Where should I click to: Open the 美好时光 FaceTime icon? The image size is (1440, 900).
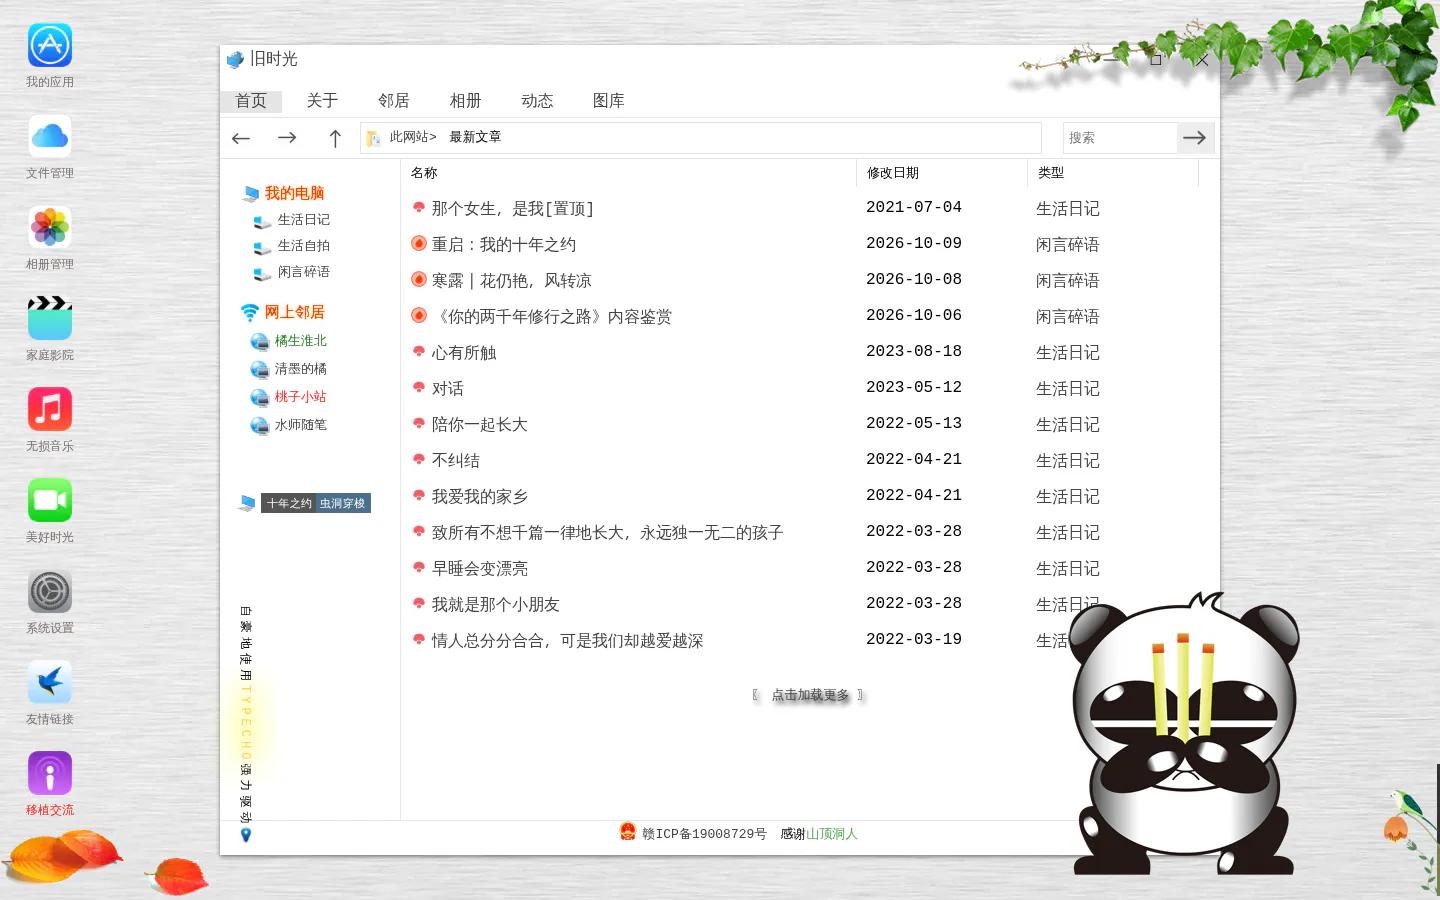pyautogui.click(x=50, y=500)
